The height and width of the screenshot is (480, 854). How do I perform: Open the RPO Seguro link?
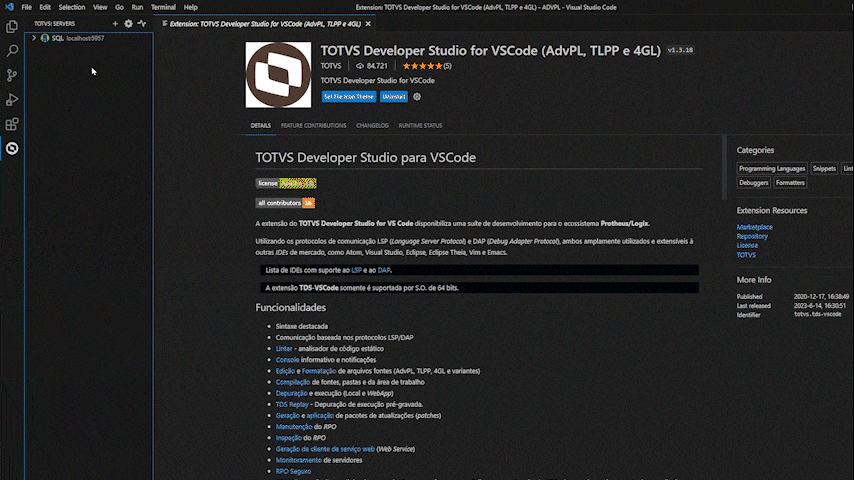tap(293, 471)
